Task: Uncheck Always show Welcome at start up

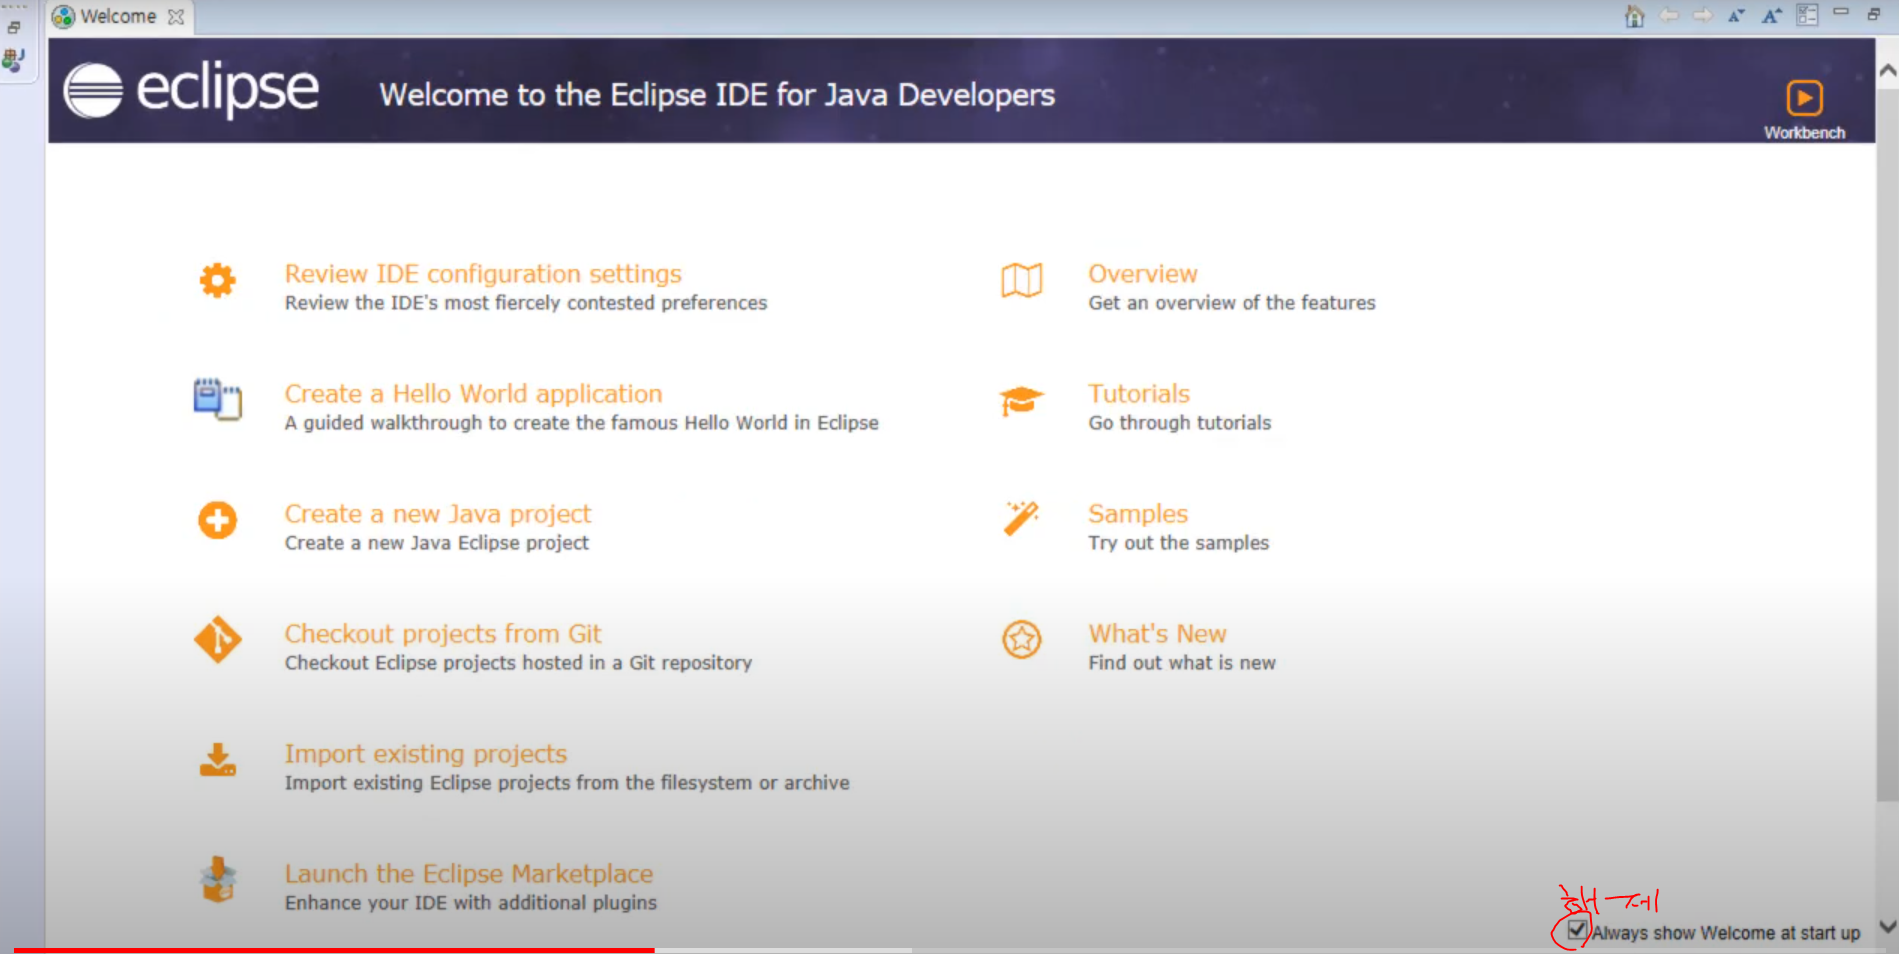Action: 1577,931
